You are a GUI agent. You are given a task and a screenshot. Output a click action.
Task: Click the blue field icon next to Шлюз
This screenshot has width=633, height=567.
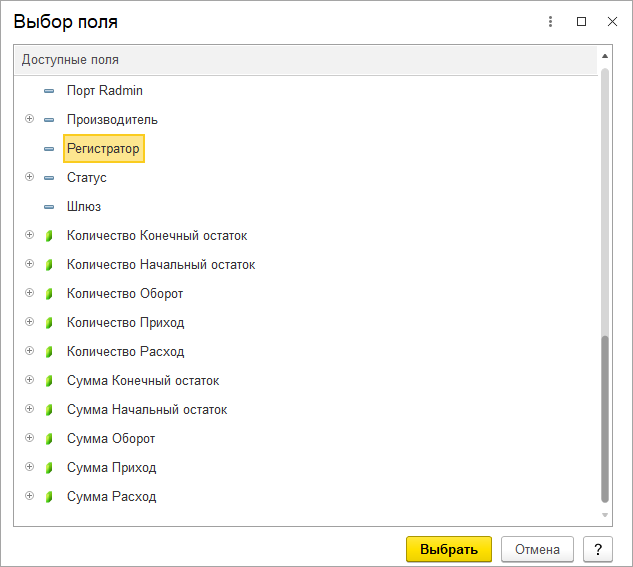coord(49,207)
